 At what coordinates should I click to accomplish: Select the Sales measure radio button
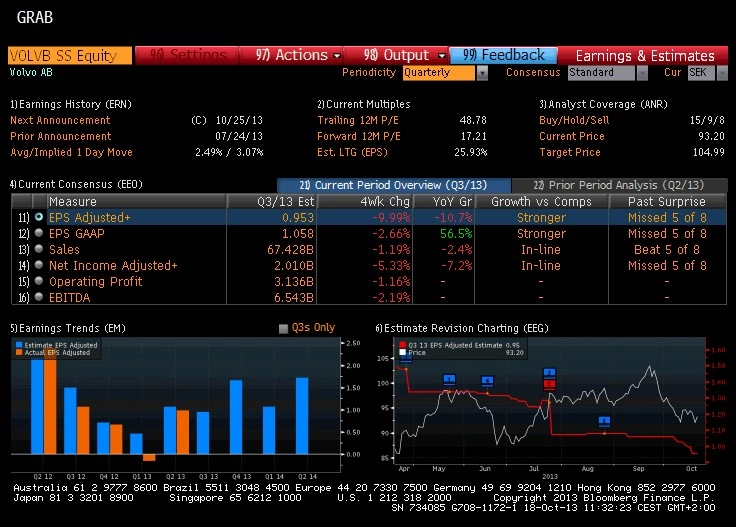click(39, 249)
